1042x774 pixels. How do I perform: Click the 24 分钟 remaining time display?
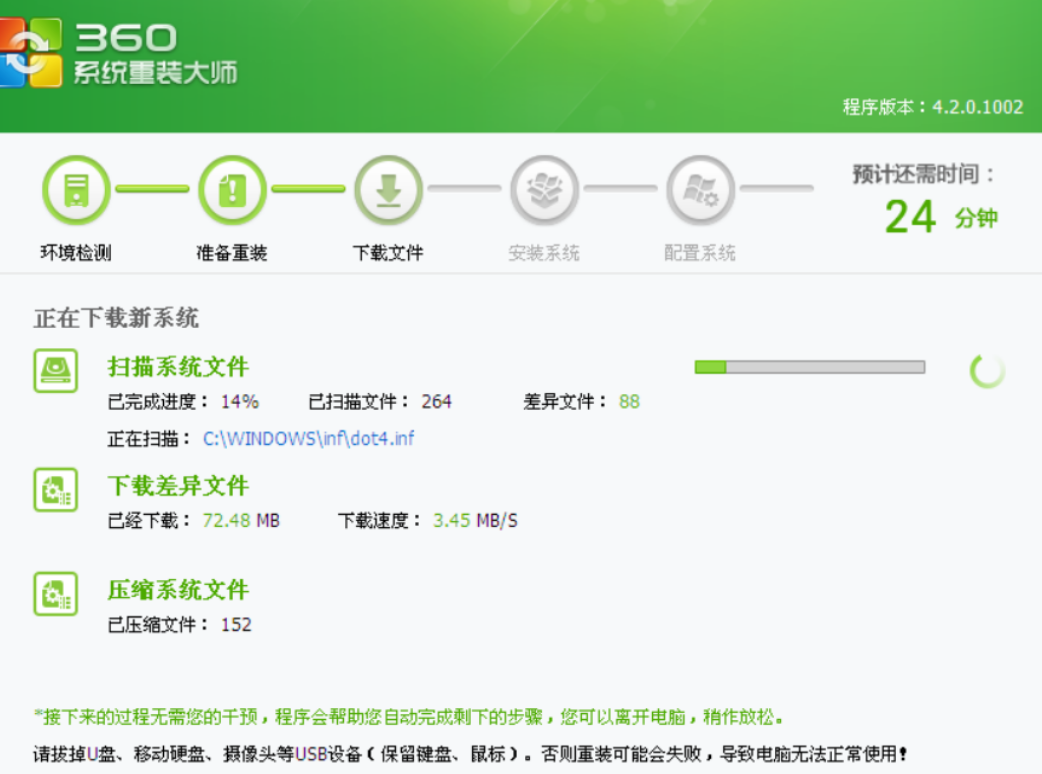(x=939, y=217)
